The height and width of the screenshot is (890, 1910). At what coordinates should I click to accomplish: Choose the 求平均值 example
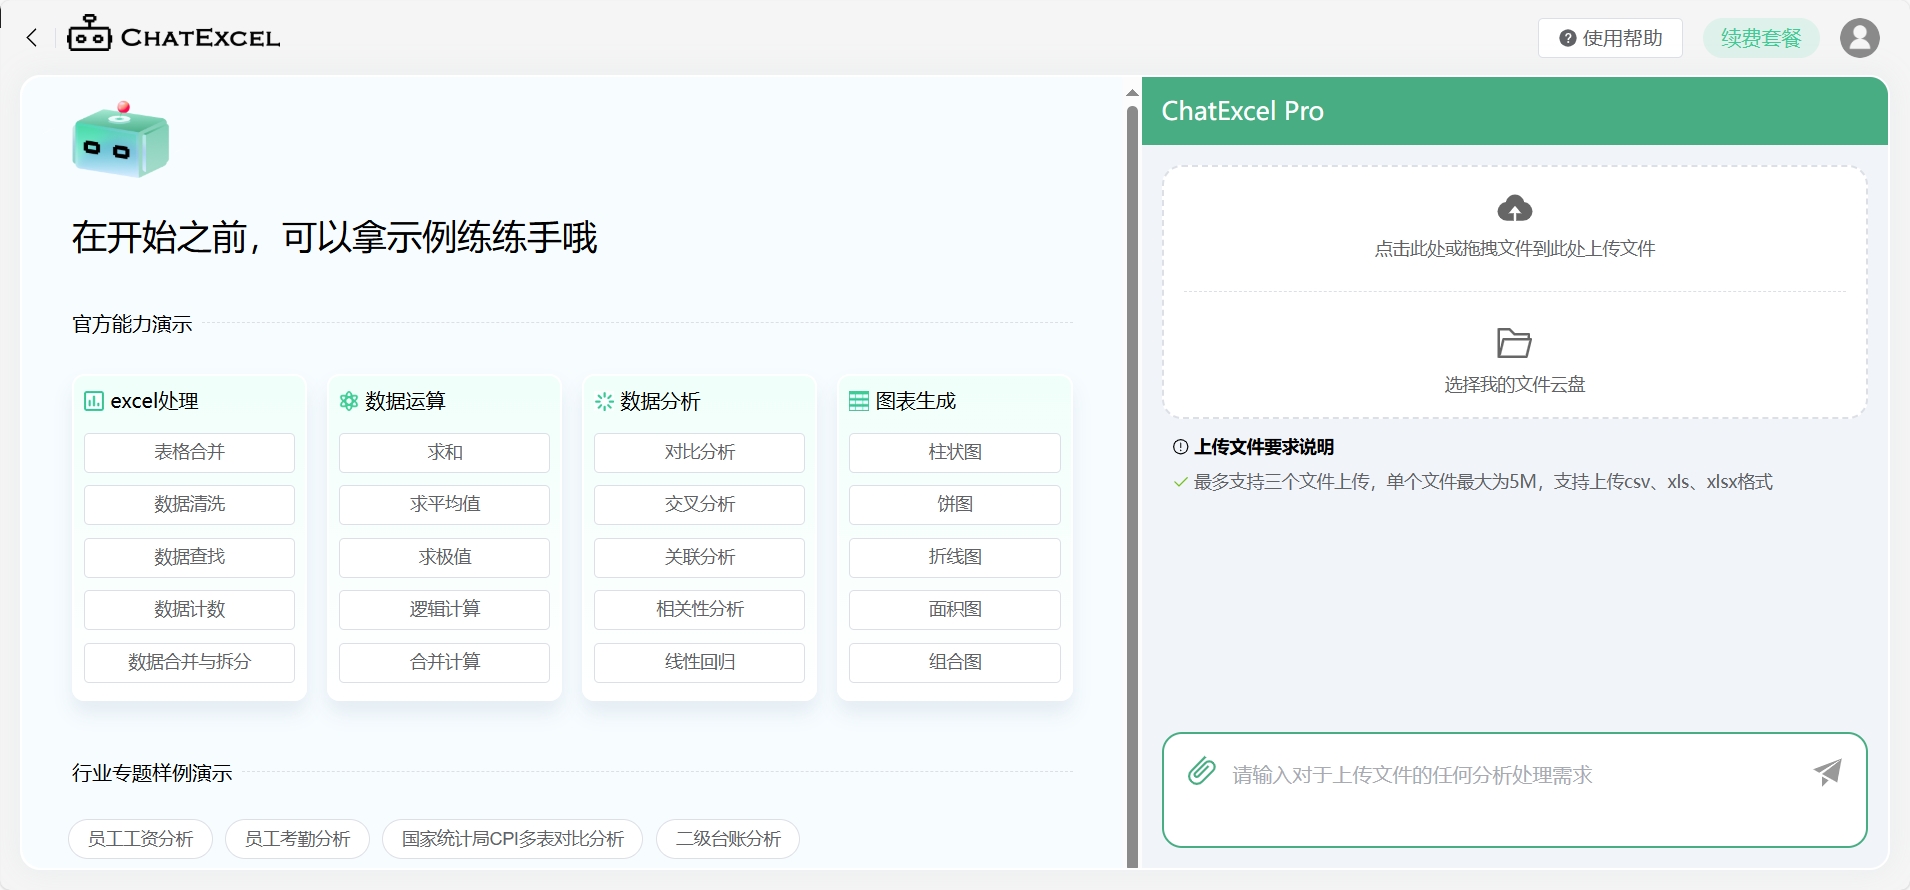(x=444, y=504)
